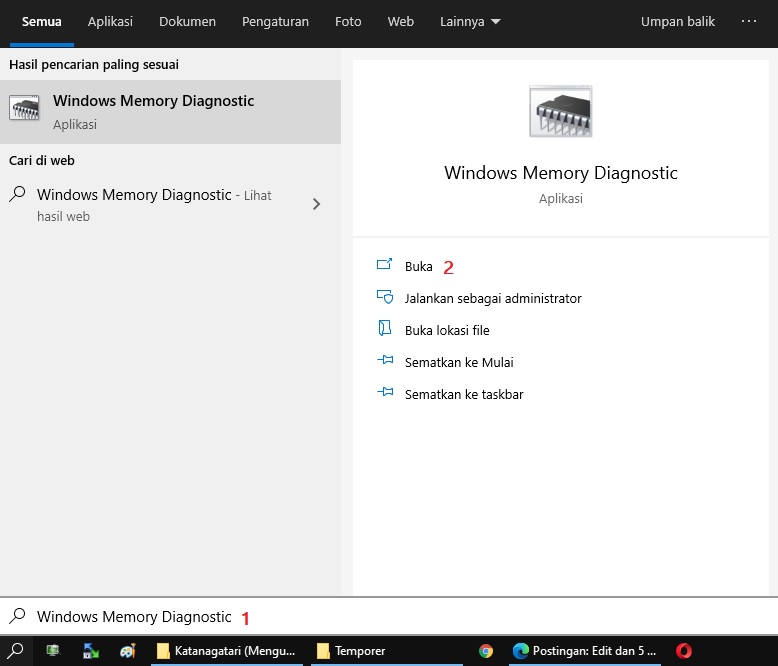Open Google Chrome from taskbar
The height and width of the screenshot is (666, 778).
(486, 651)
